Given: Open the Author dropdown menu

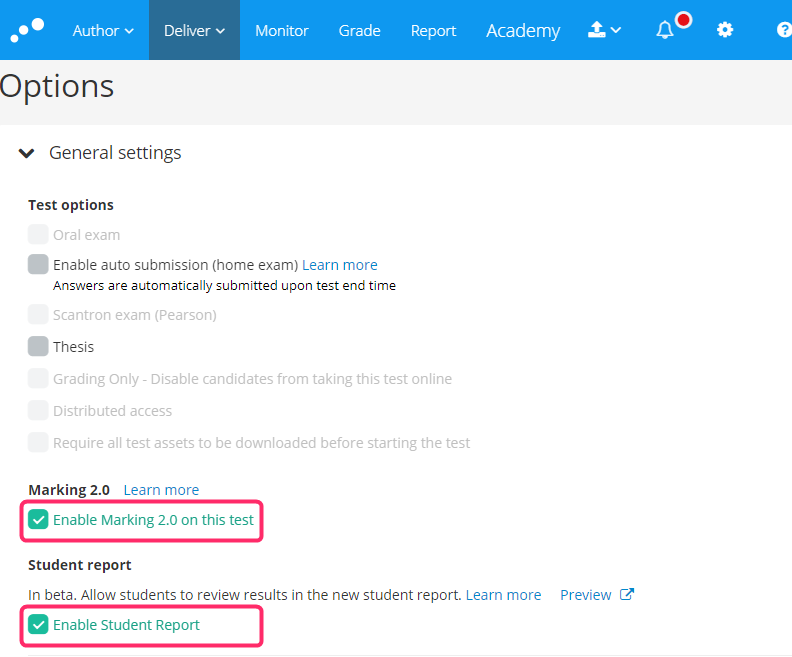Looking at the screenshot, I should (103, 30).
